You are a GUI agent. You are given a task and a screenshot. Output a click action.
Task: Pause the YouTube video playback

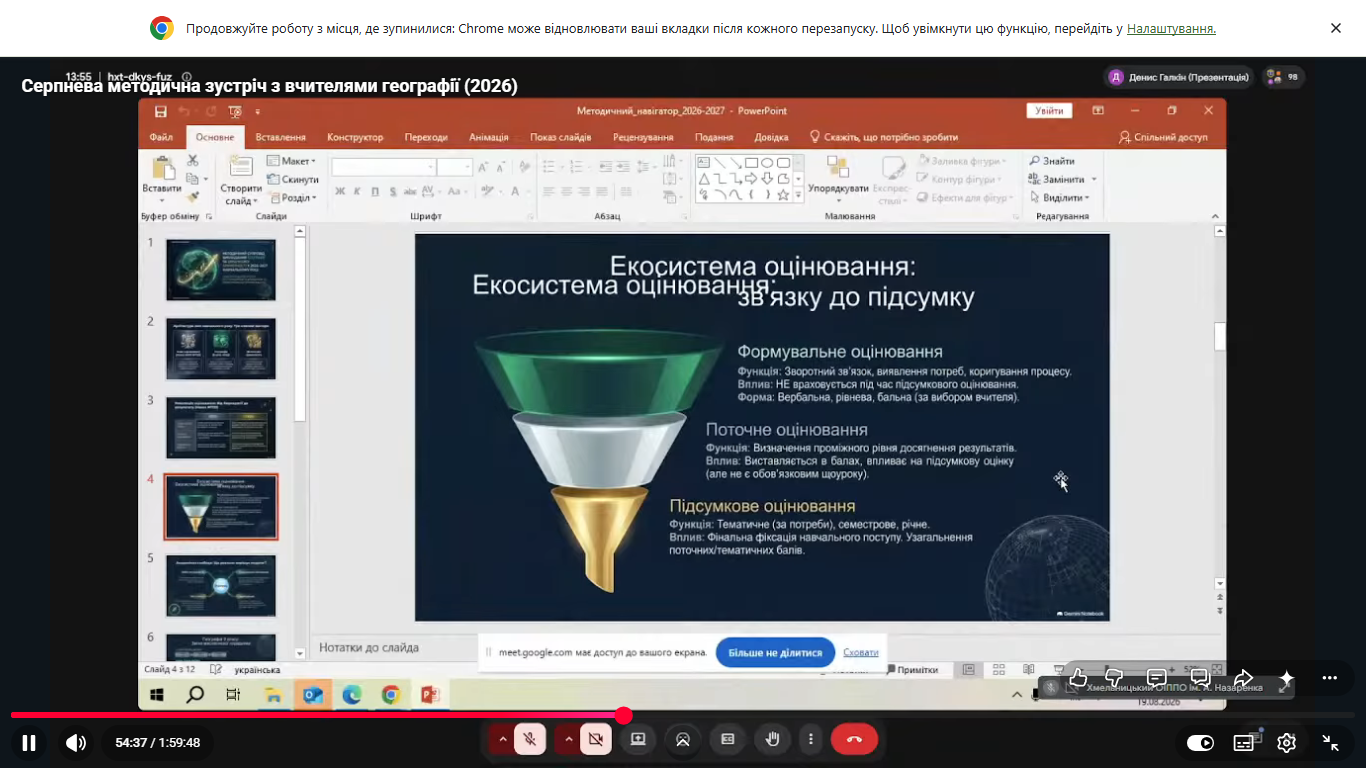click(29, 743)
